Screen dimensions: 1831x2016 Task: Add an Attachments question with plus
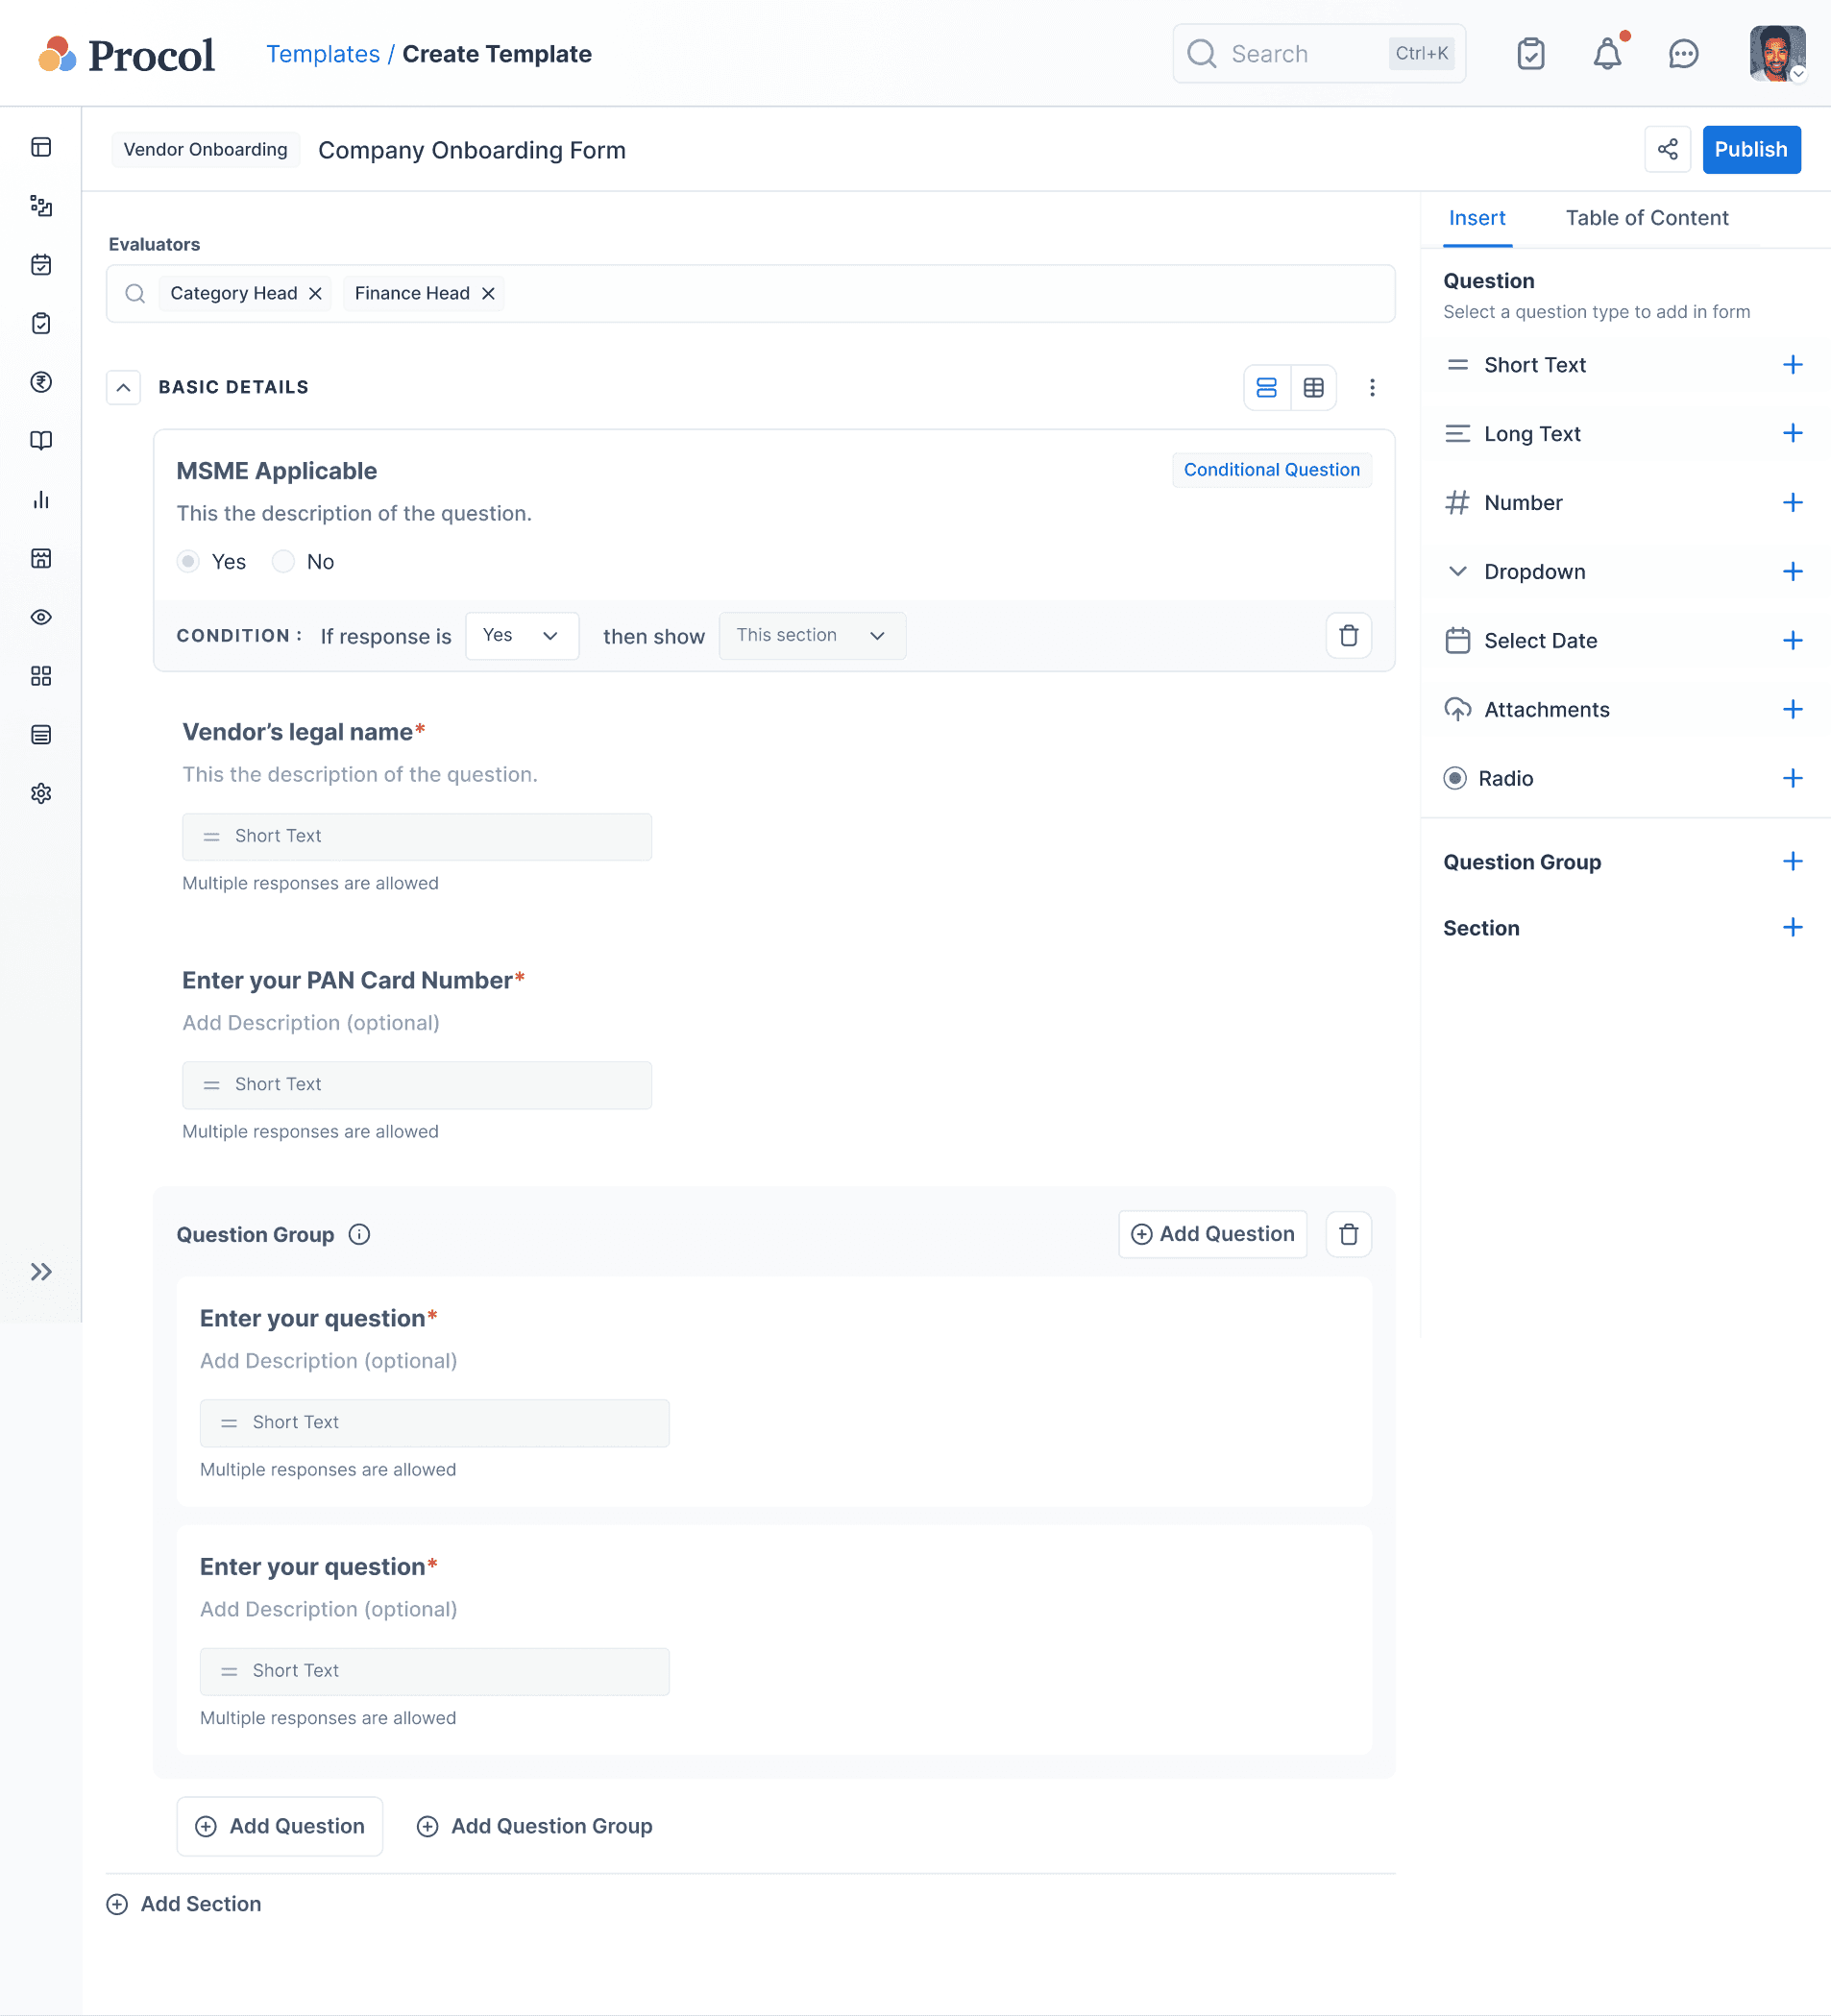(x=1792, y=709)
